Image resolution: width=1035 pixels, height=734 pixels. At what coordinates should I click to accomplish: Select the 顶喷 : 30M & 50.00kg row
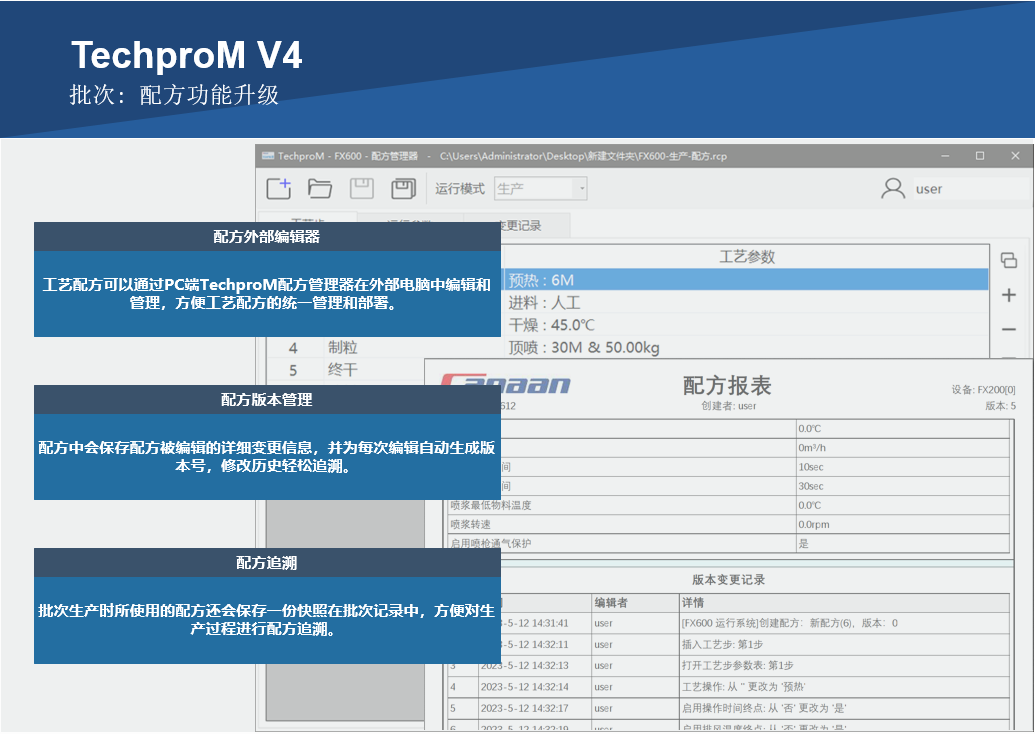click(746, 347)
